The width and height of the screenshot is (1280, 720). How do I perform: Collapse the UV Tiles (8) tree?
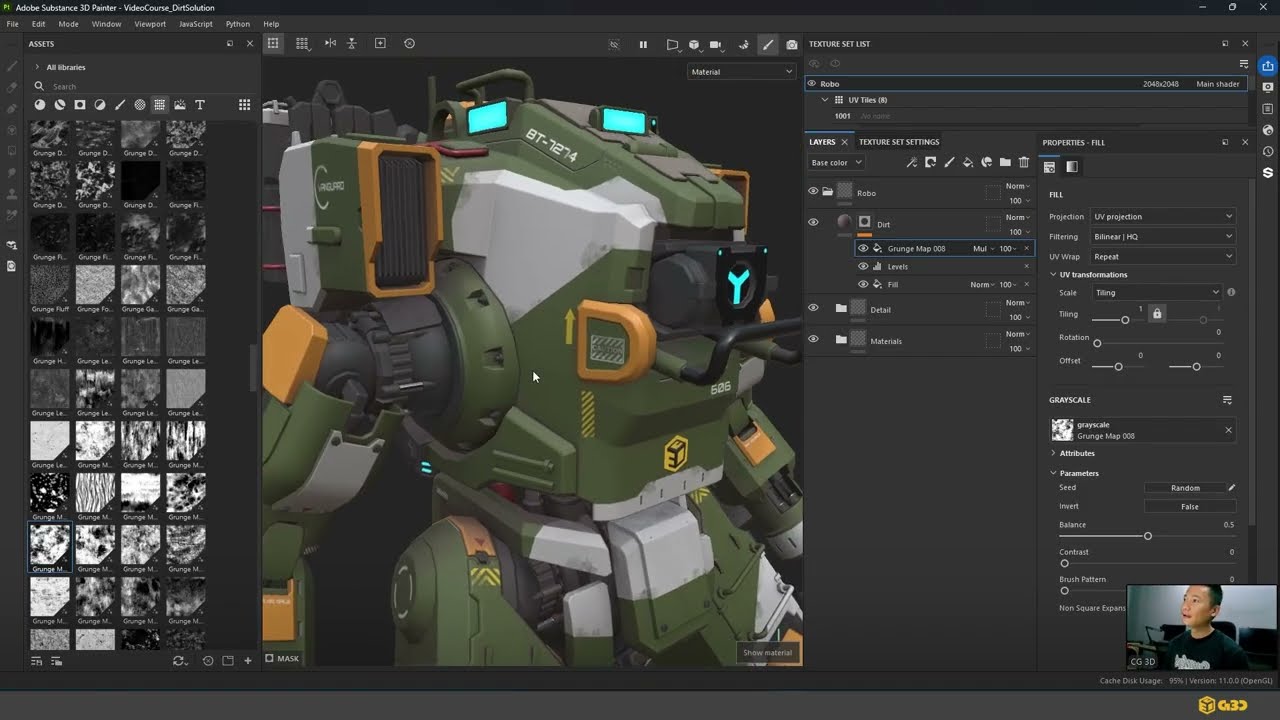click(825, 100)
